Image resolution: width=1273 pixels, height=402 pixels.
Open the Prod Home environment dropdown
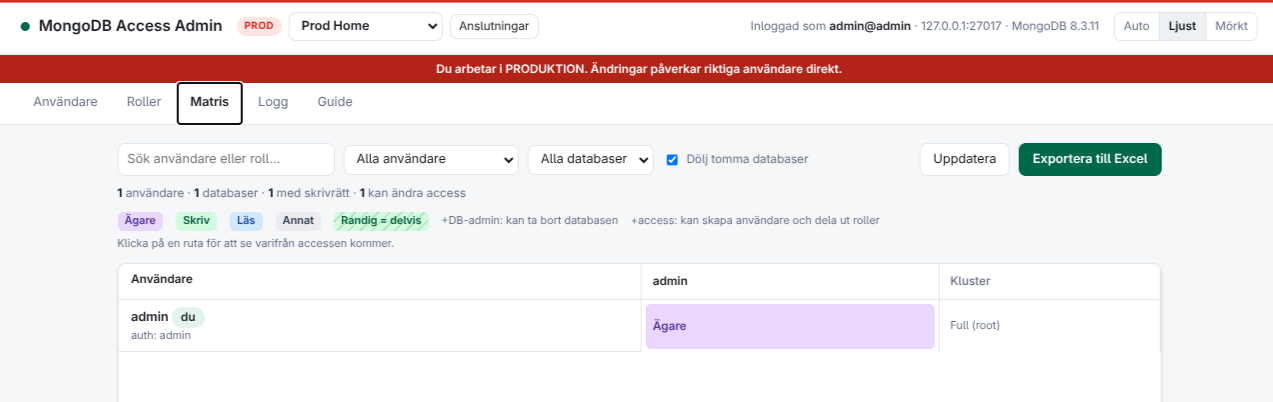tap(366, 26)
